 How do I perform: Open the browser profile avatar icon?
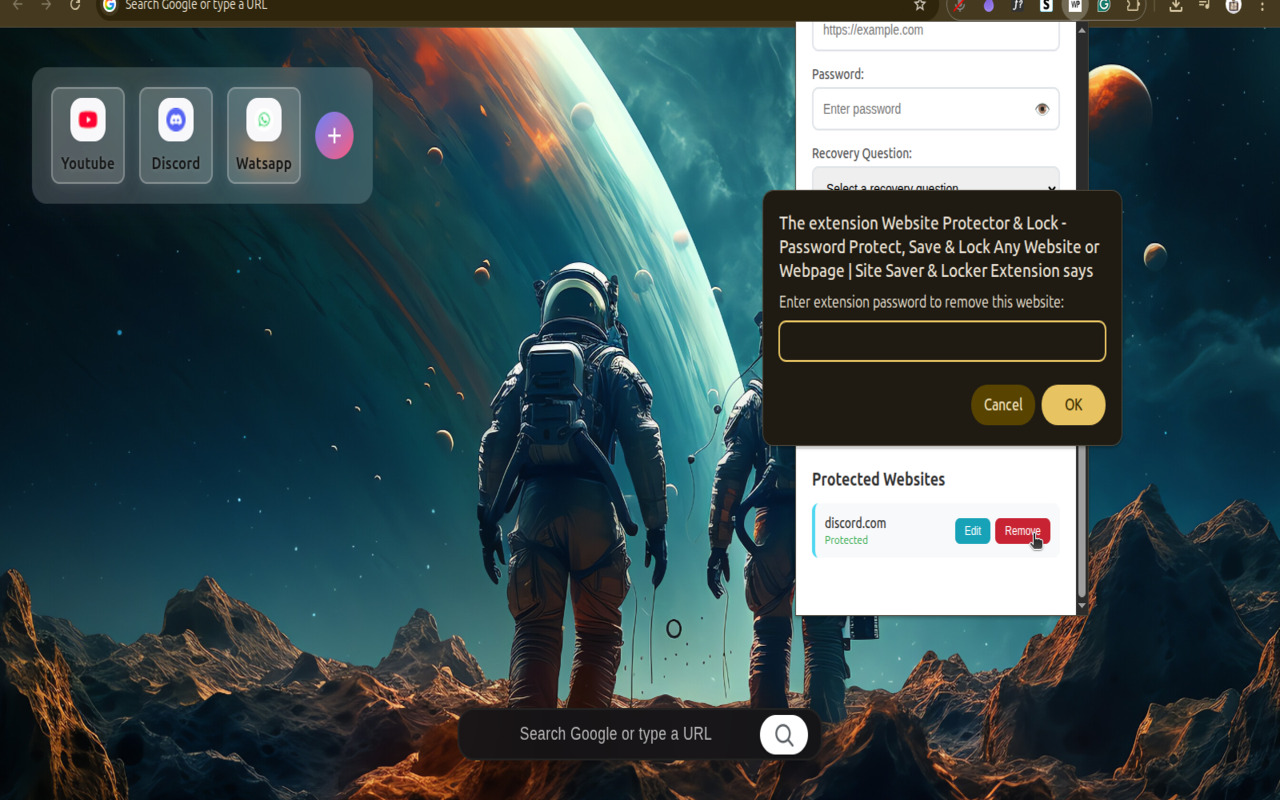pyautogui.click(x=1232, y=8)
